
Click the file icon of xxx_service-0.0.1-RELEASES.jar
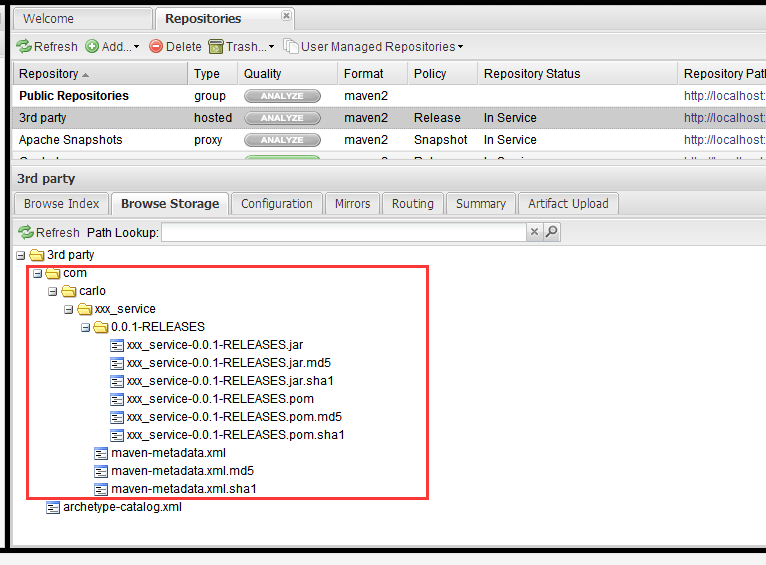(117, 346)
